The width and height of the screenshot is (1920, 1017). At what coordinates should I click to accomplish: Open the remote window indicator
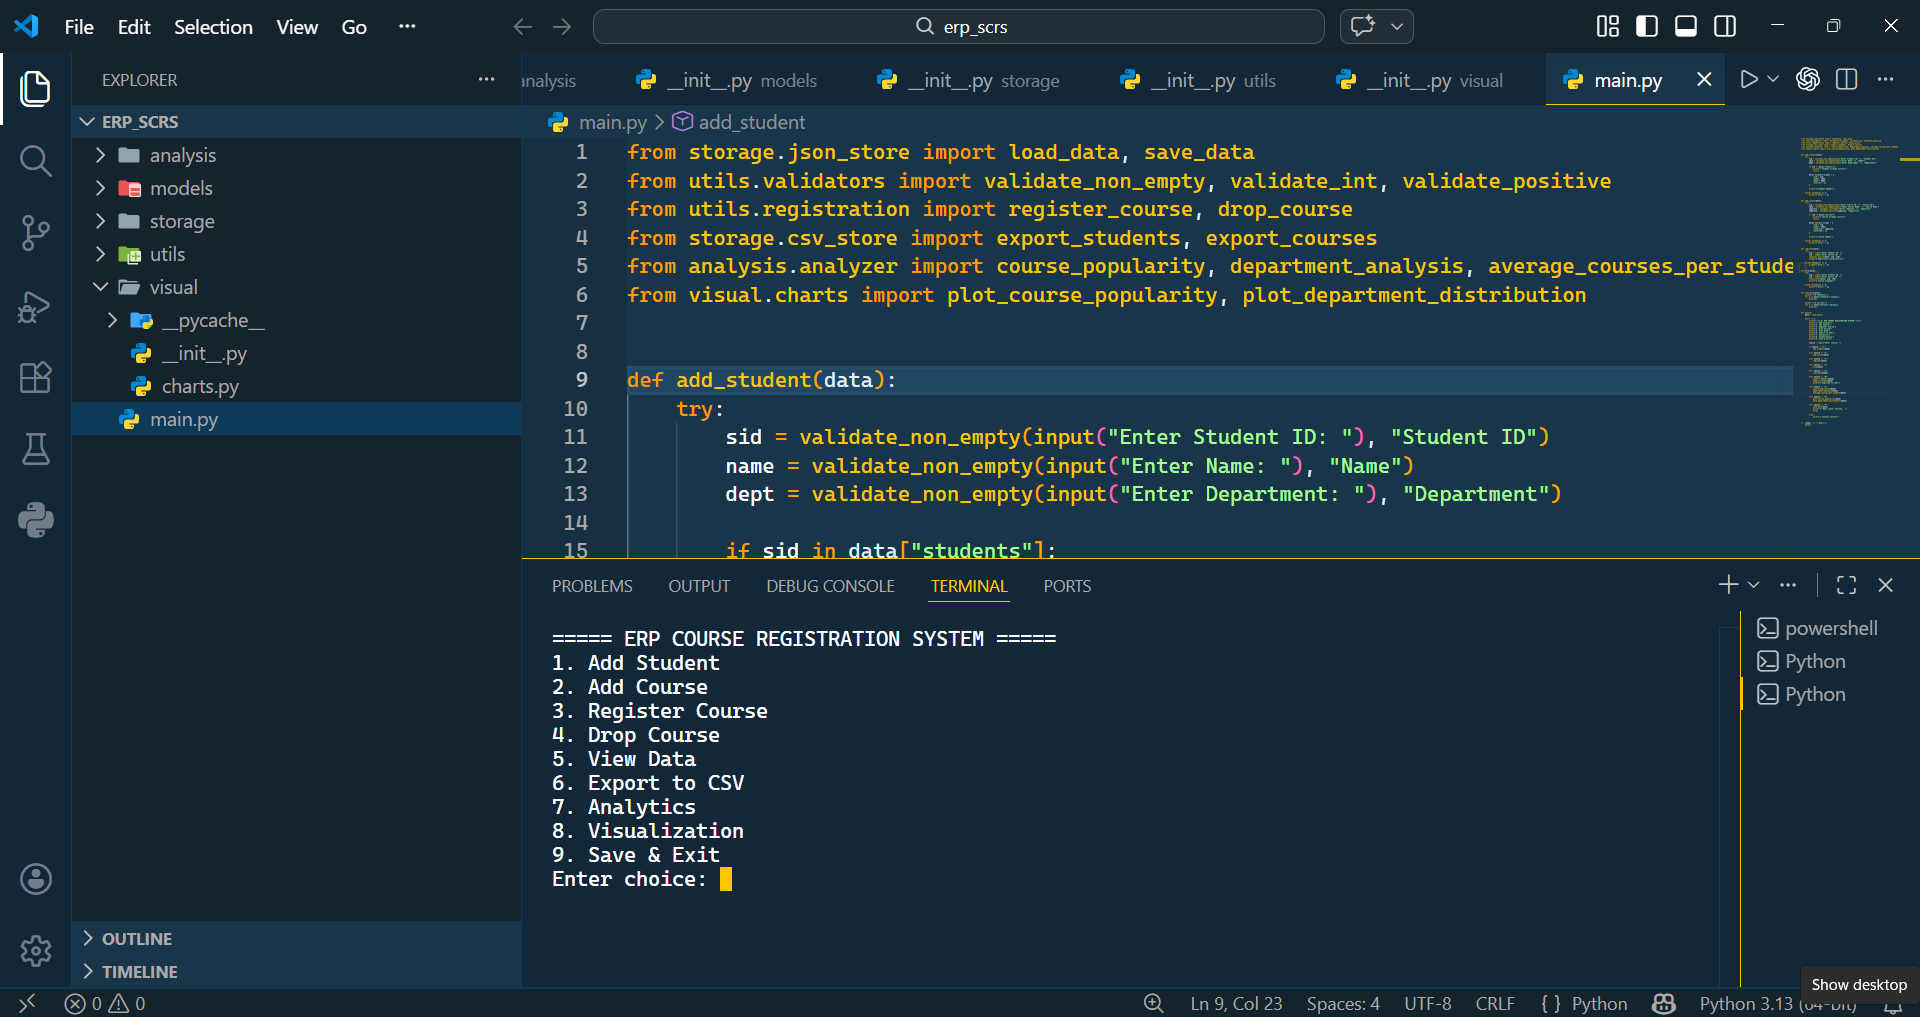click(x=27, y=1003)
